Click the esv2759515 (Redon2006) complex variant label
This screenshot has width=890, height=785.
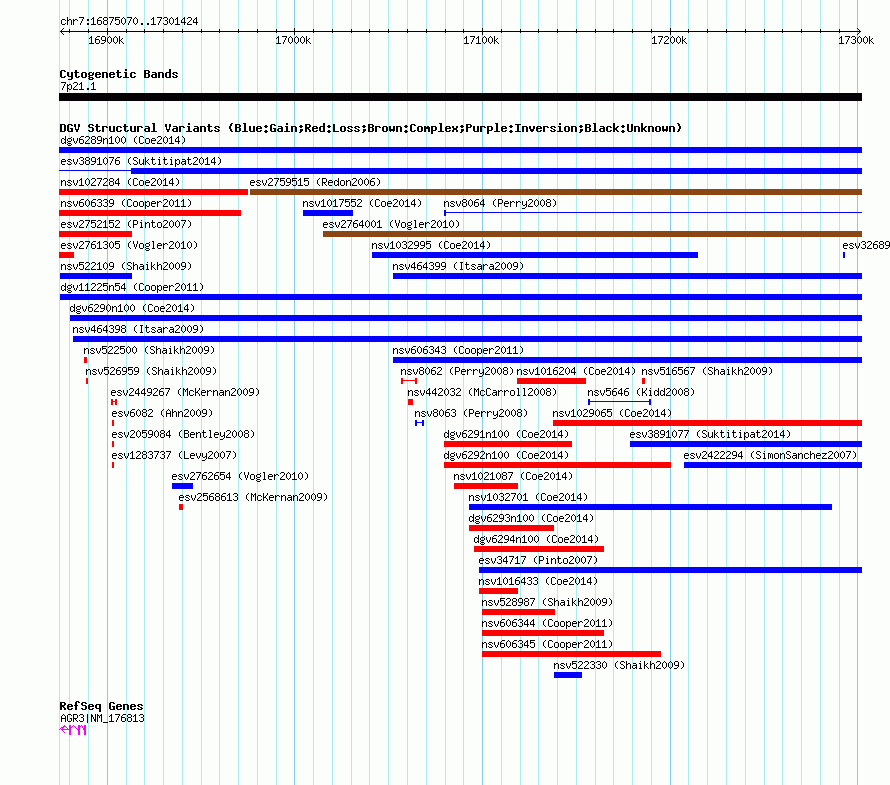point(315,182)
